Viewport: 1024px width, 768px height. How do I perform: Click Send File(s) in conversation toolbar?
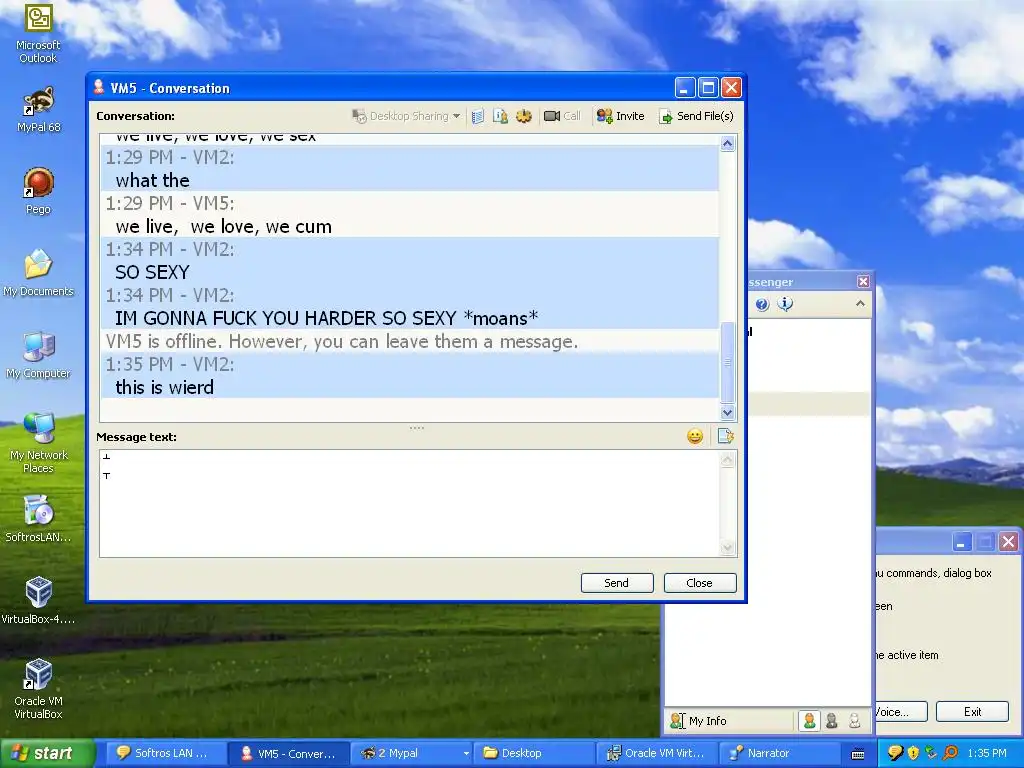click(696, 116)
